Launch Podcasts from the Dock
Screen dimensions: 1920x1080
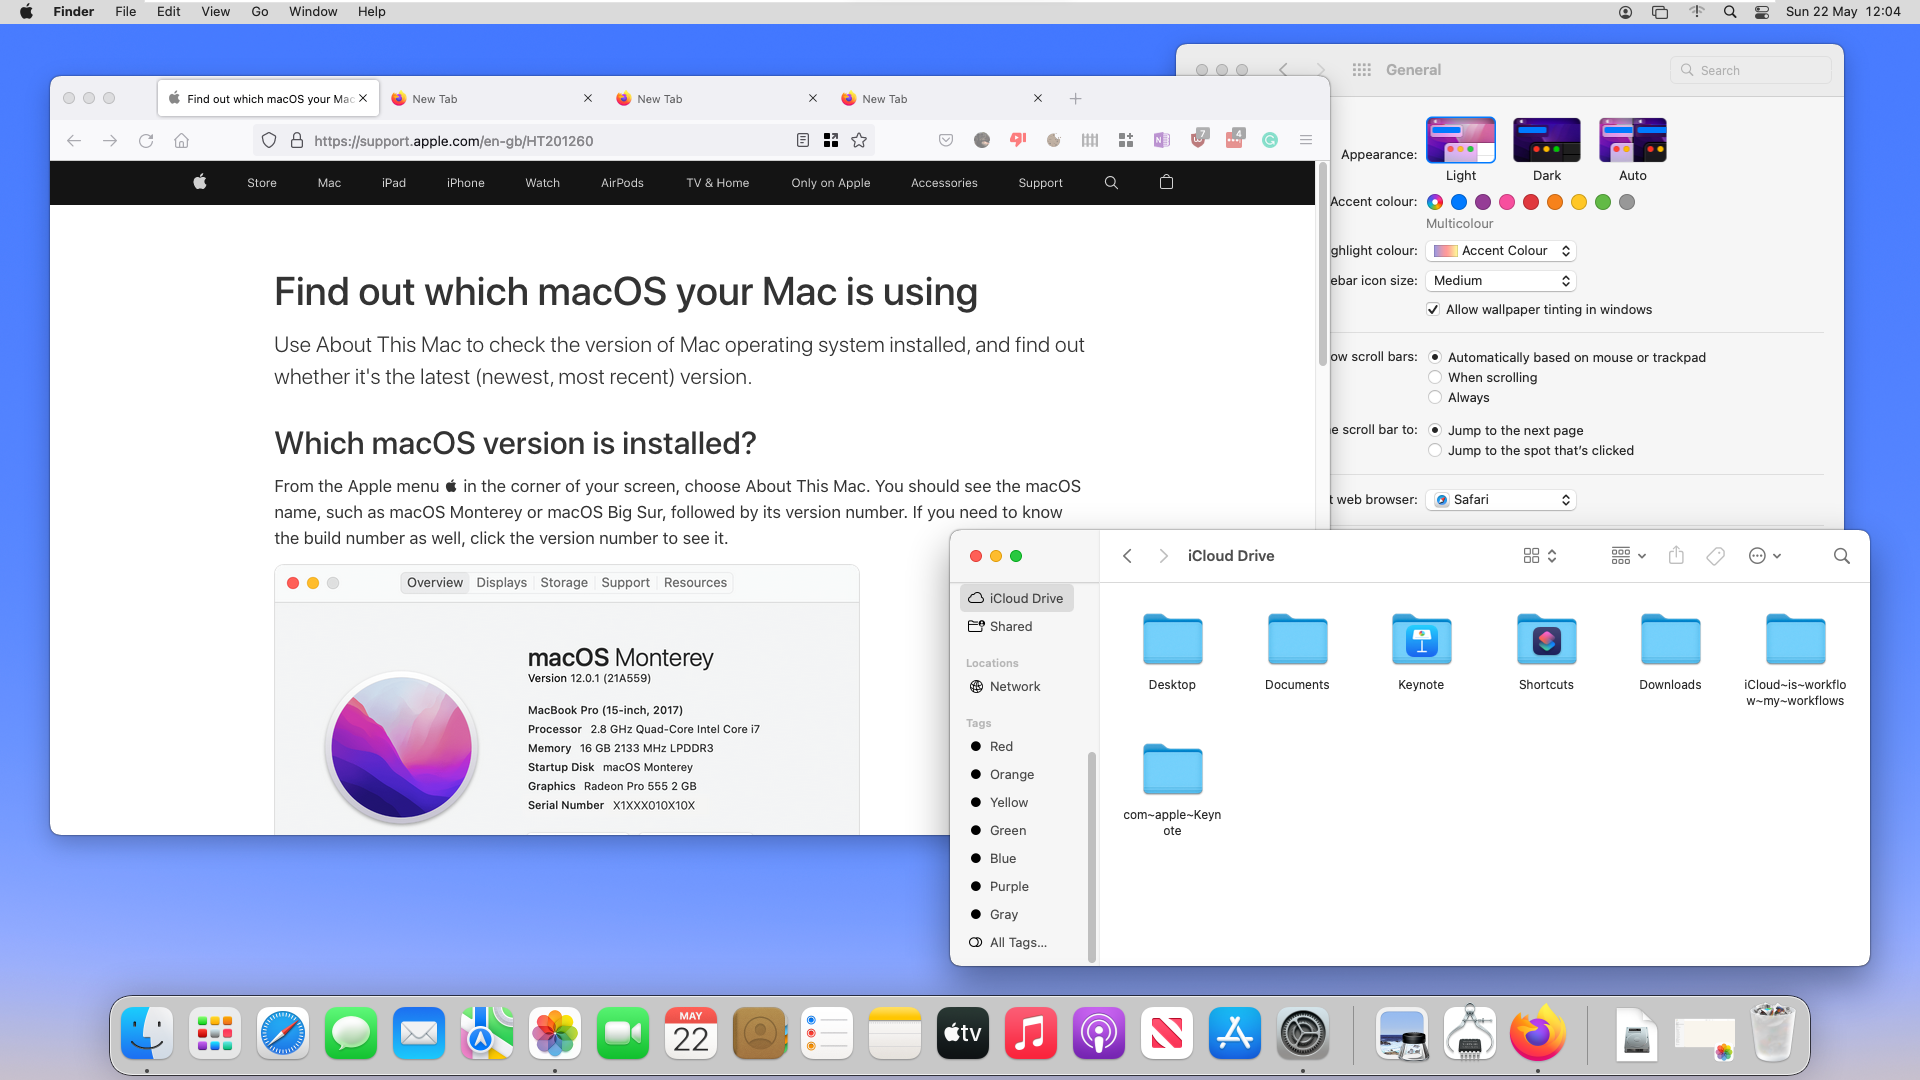(1098, 1034)
